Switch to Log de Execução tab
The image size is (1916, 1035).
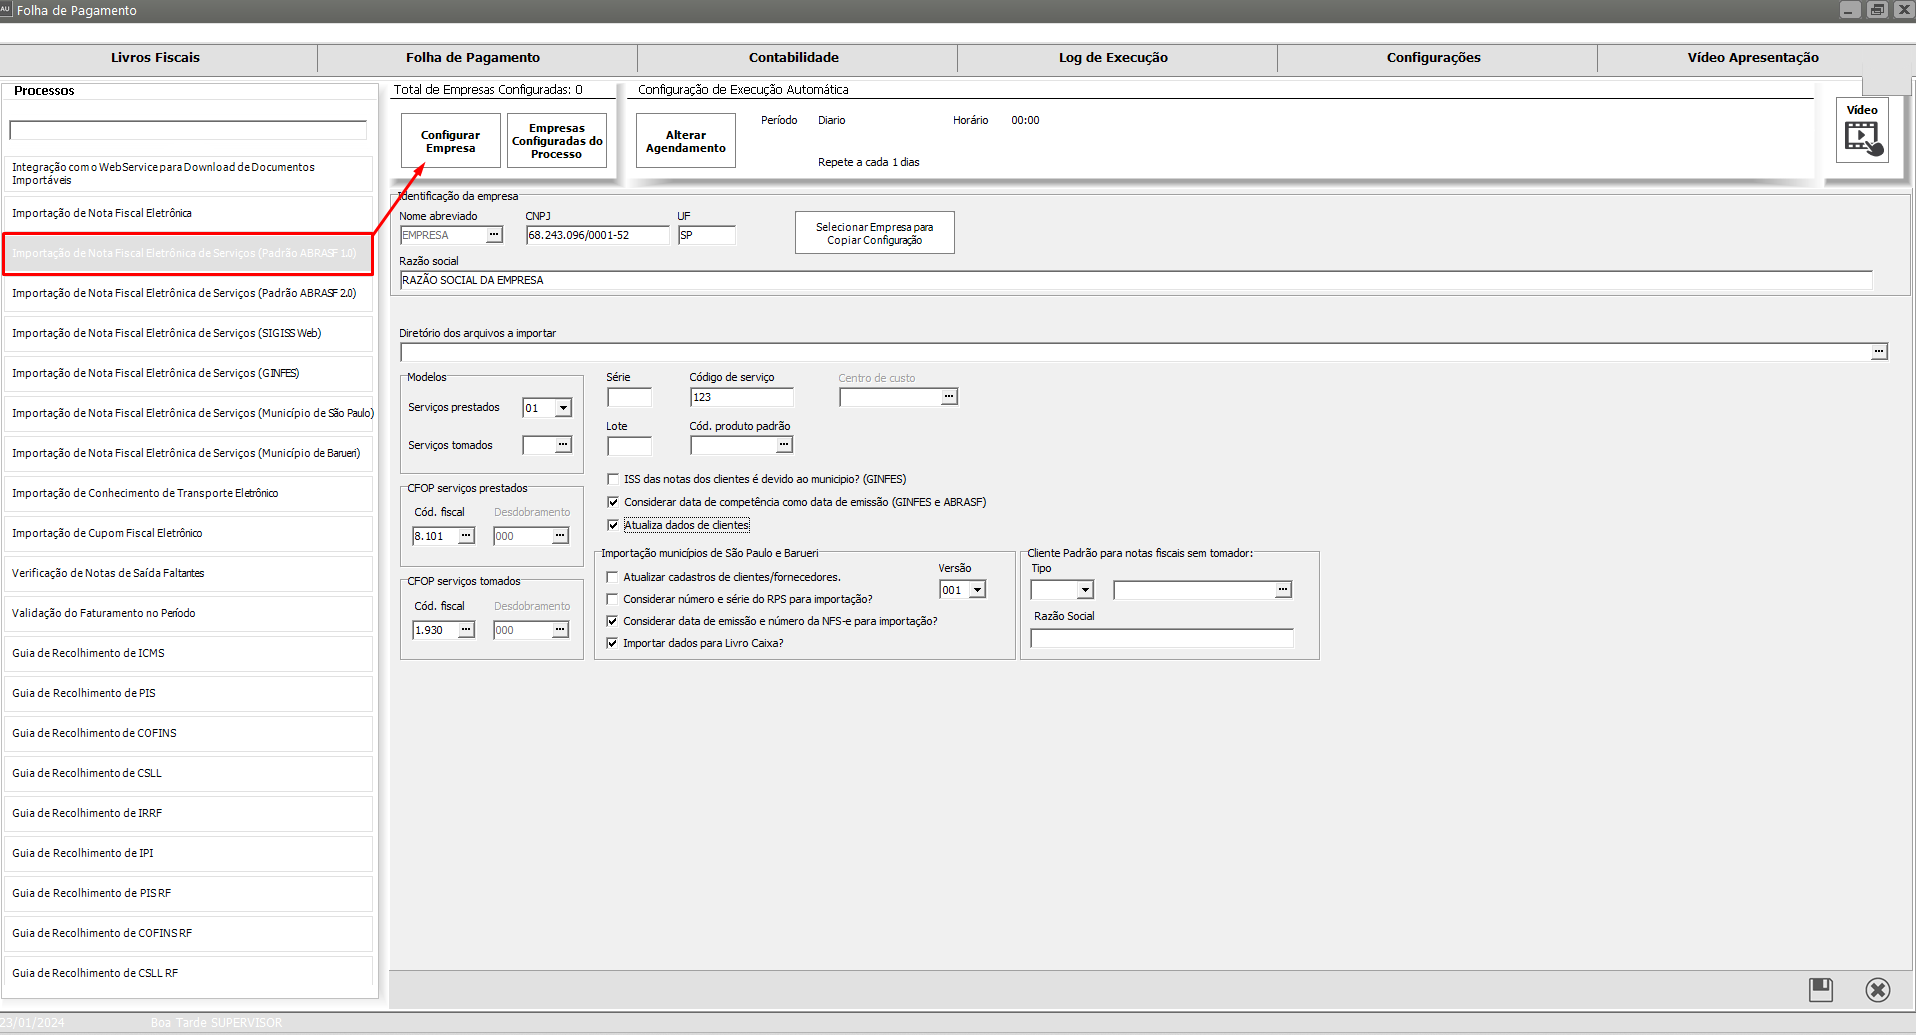[x=1113, y=58]
